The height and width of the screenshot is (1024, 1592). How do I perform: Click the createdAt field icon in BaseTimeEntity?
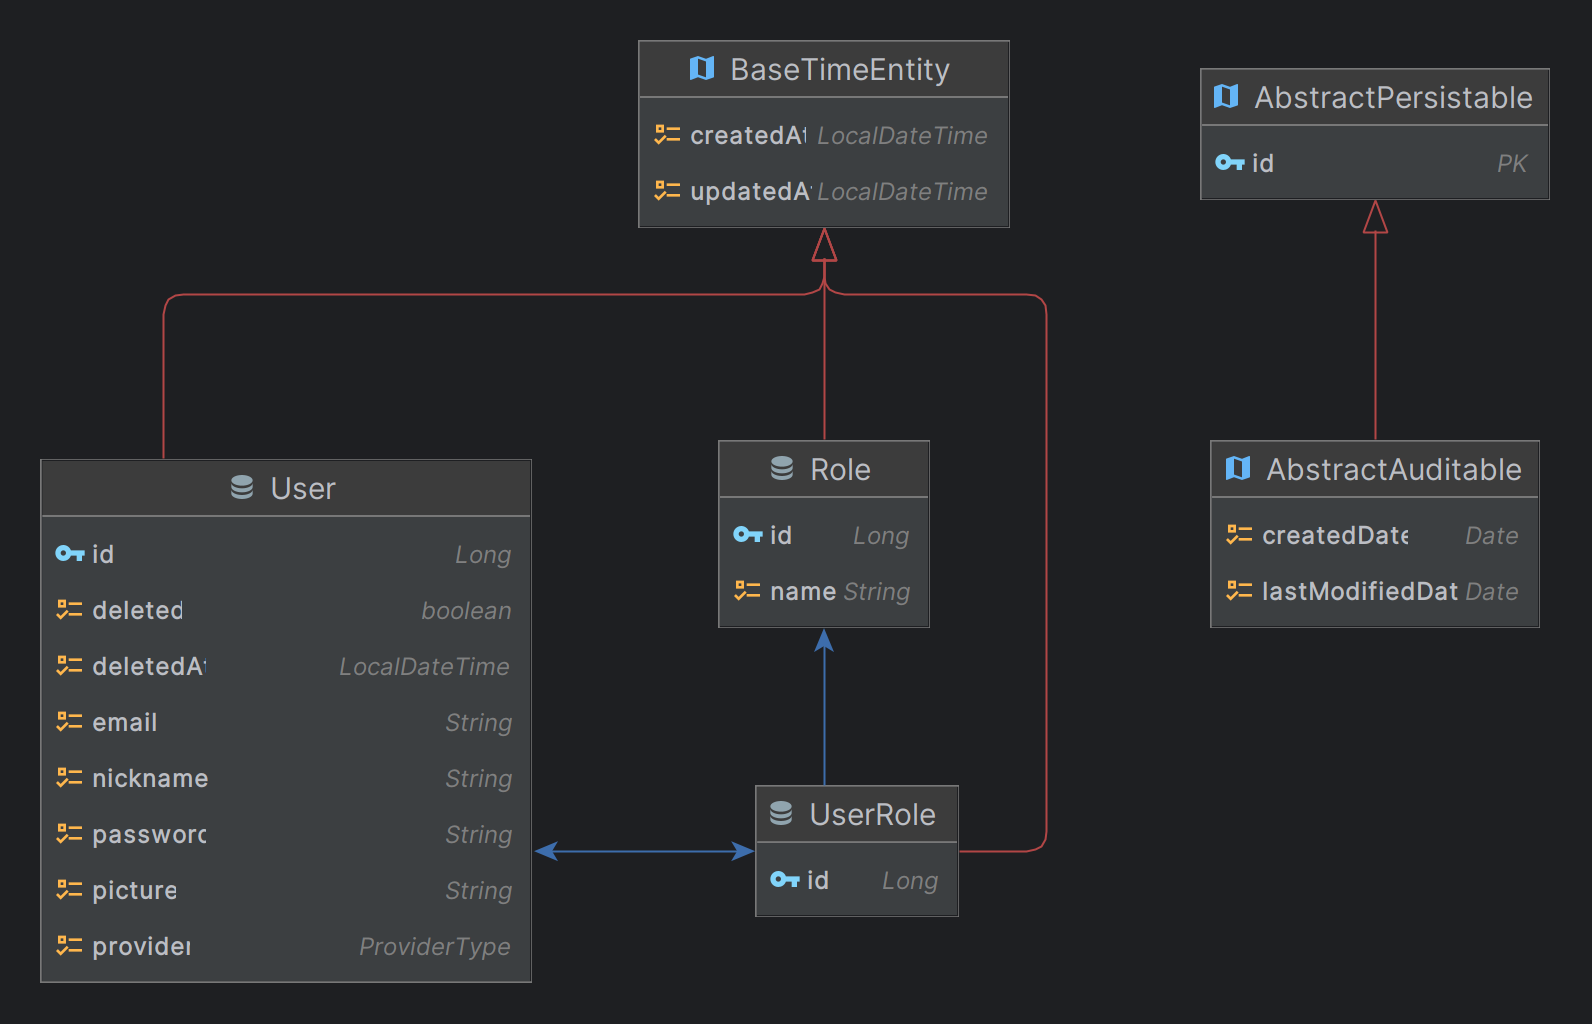667,134
